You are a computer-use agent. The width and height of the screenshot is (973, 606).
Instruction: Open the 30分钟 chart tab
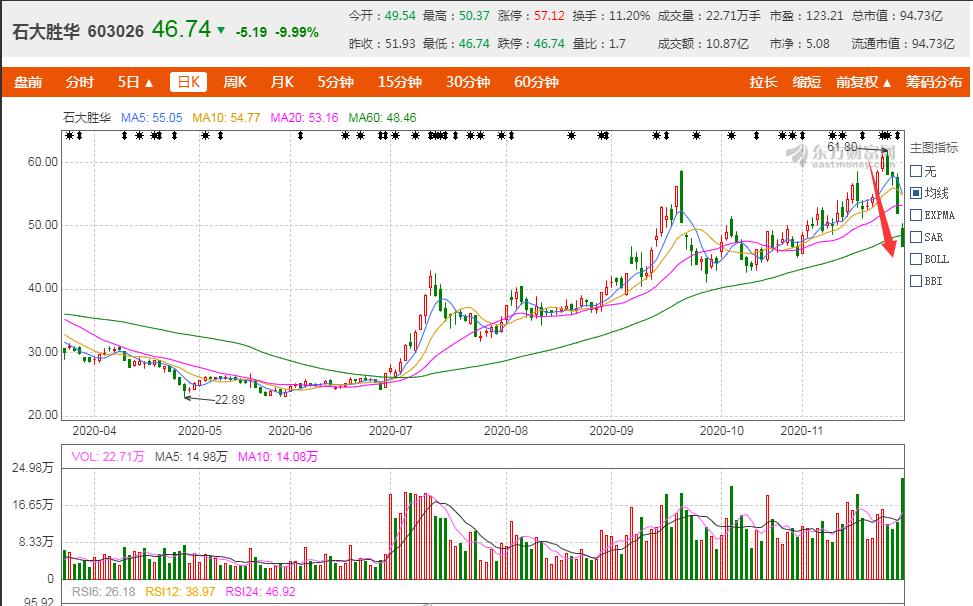[x=468, y=82]
